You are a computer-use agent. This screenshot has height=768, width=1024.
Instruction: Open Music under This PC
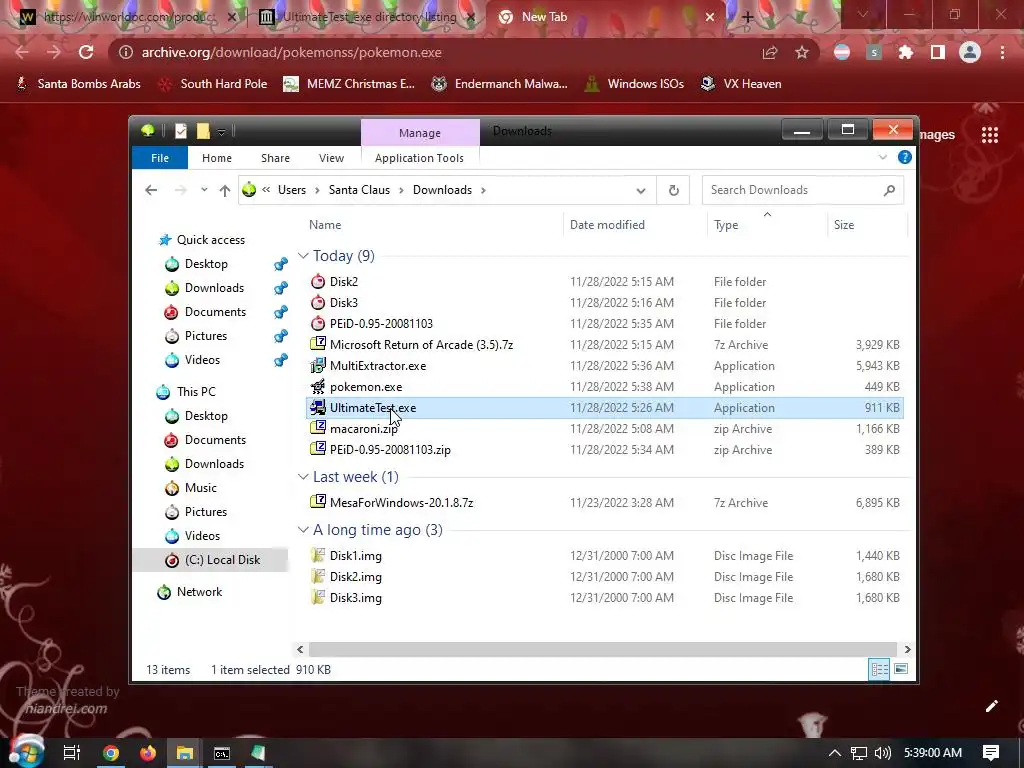[x=200, y=488]
